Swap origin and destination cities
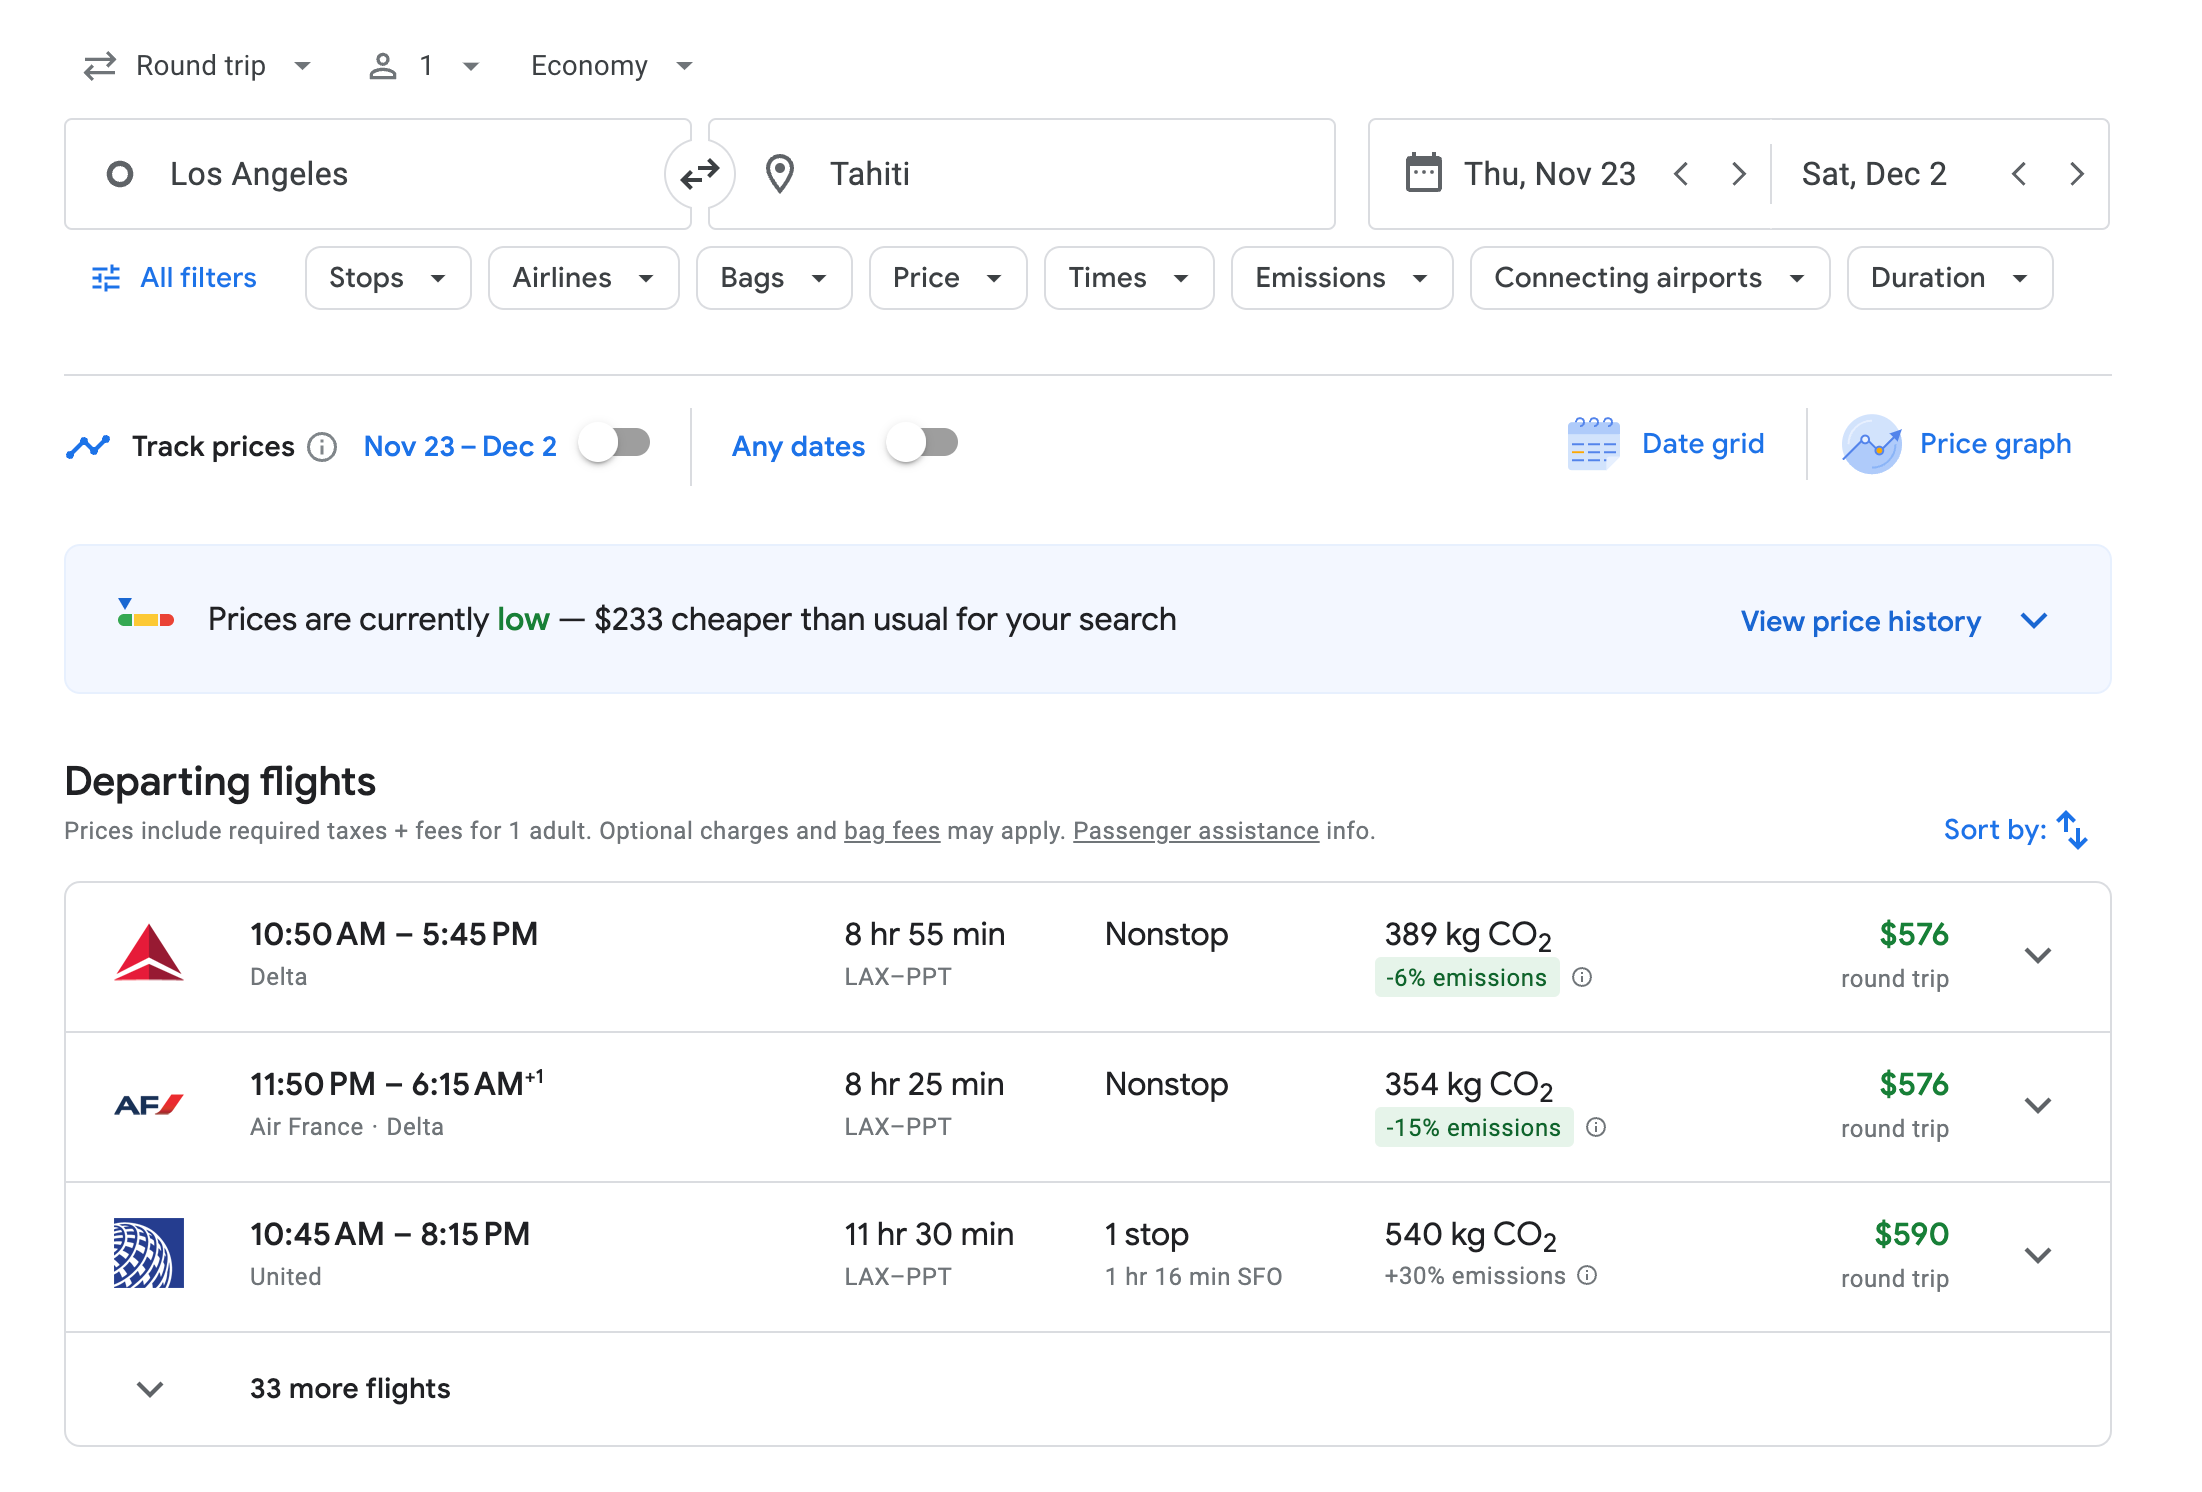This screenshot has height=1492, width=2202. (700, 174)
